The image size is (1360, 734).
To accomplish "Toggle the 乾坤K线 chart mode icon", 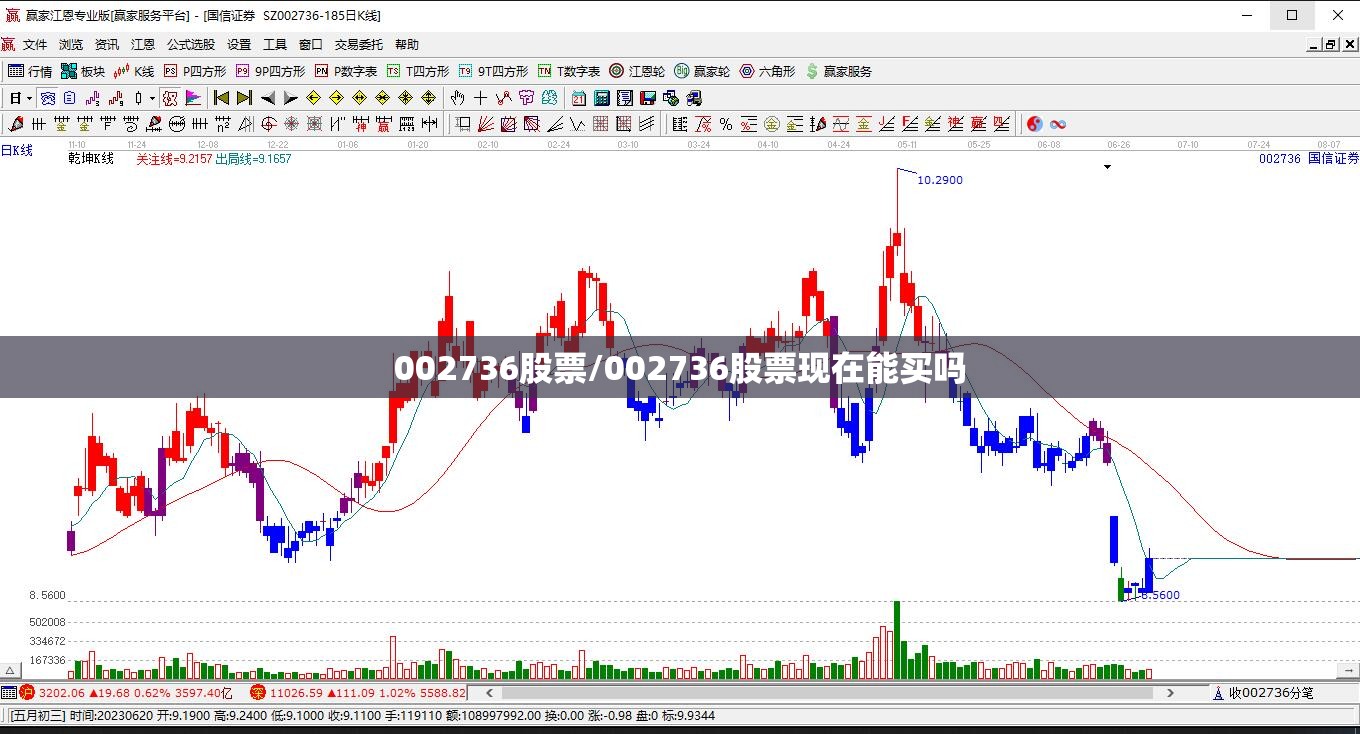I will pos(170,98).
